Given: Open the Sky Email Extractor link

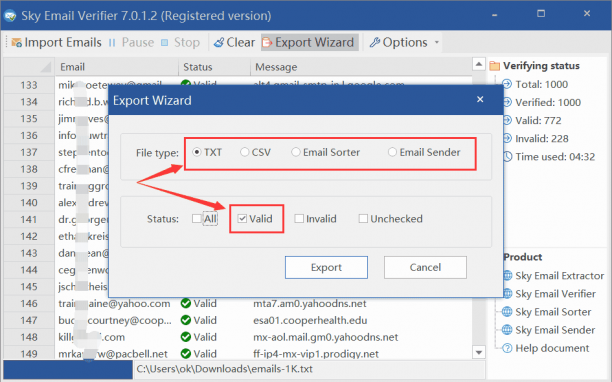Looking at the screenshot, I should tap(560, 275).
